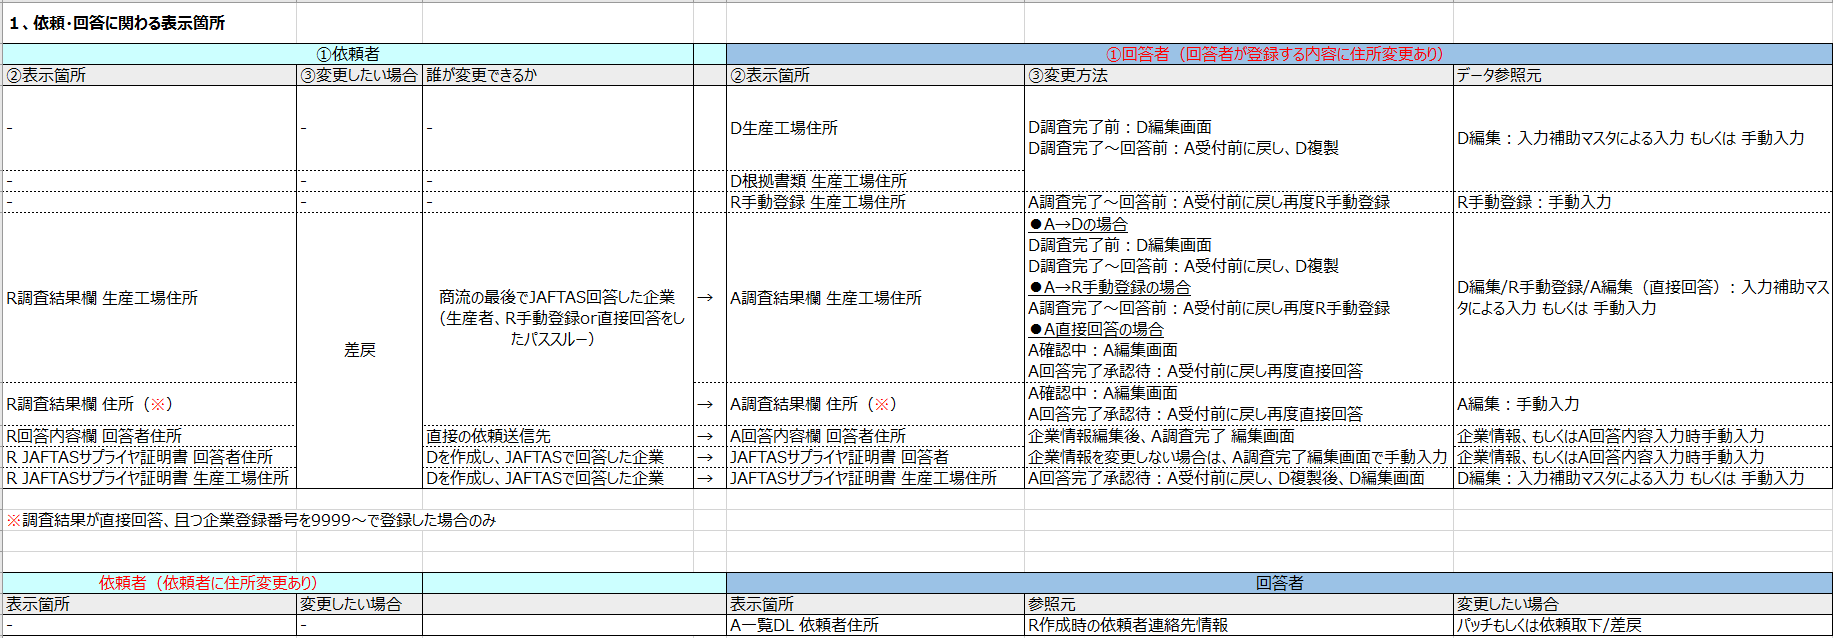This screenshot has width=1833, height=638.
Task: Click the red '依頼者（依頼者に住所変更あり)' header
Action: point(208,583)
